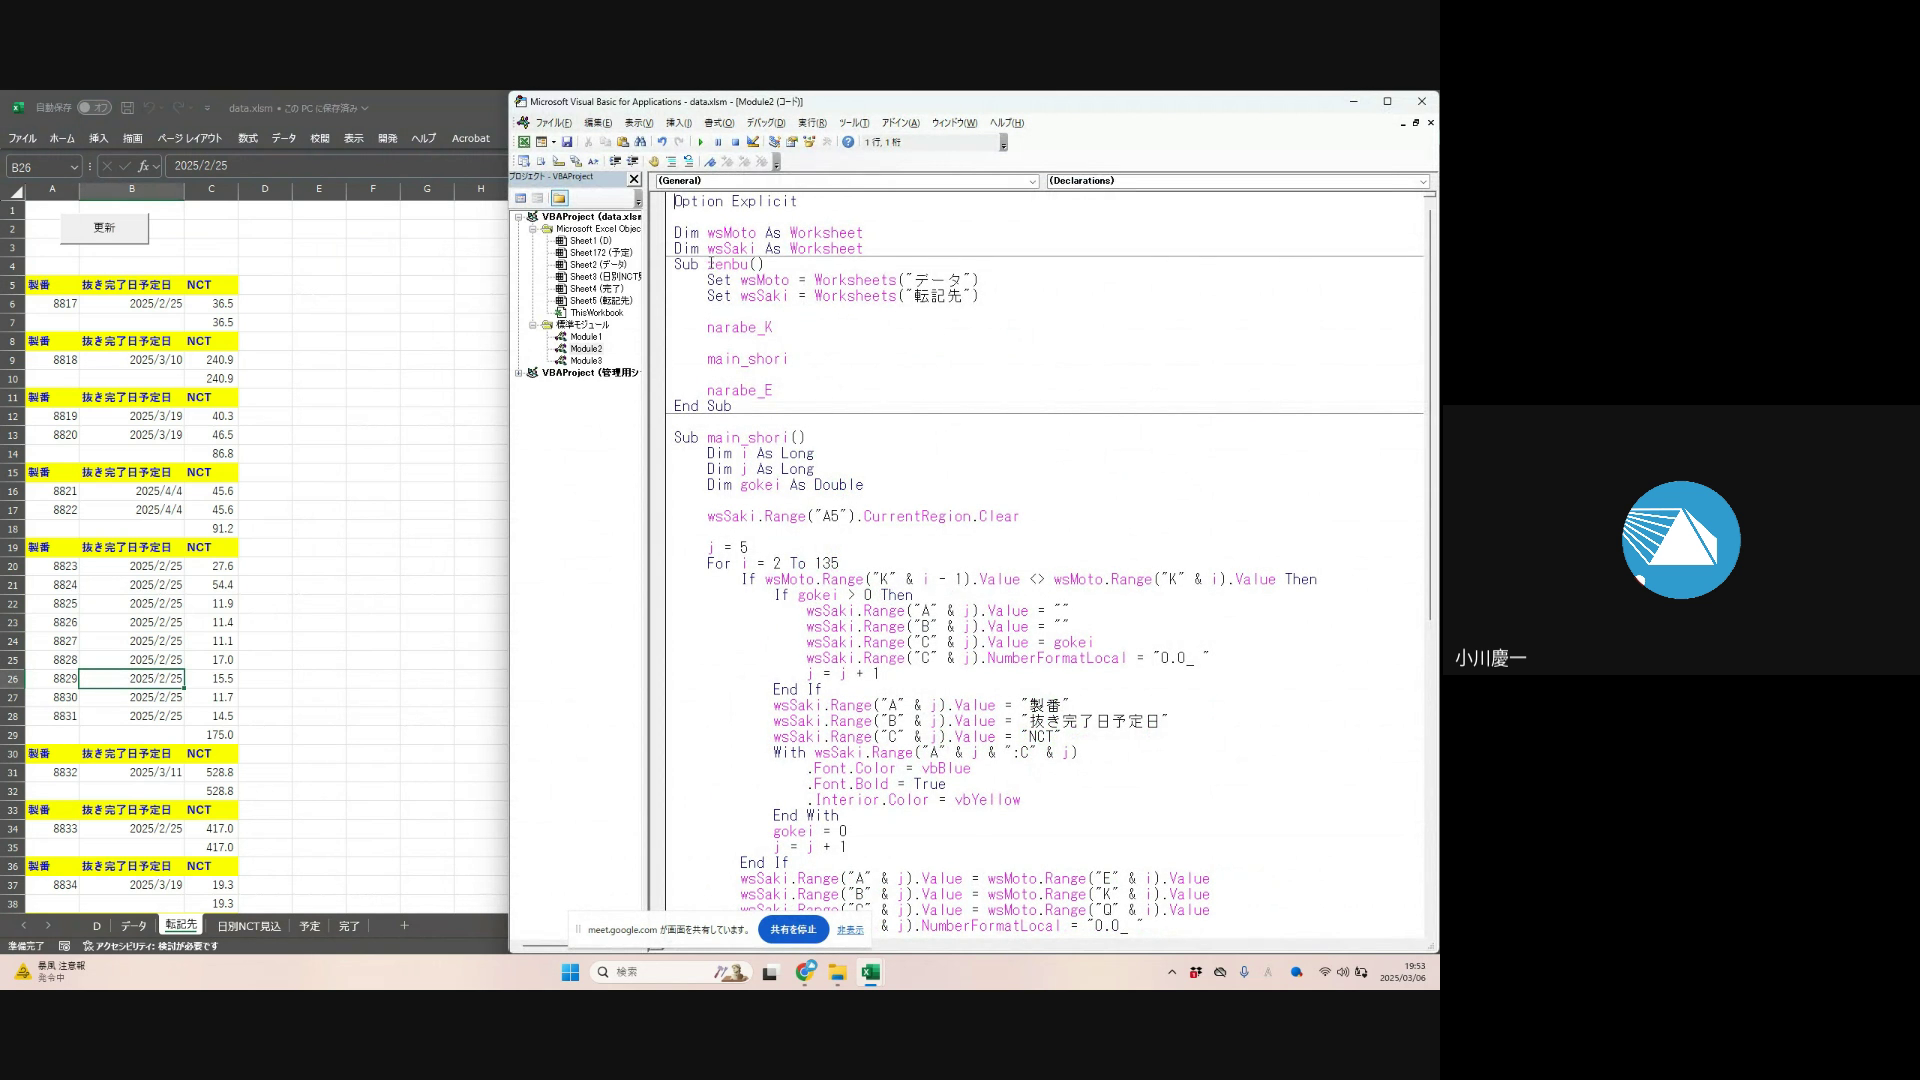Image resolution: width=1920 pixels, height=1080 pixels.
Task: Click the Find binoculars icon
Action: point(640,142)
